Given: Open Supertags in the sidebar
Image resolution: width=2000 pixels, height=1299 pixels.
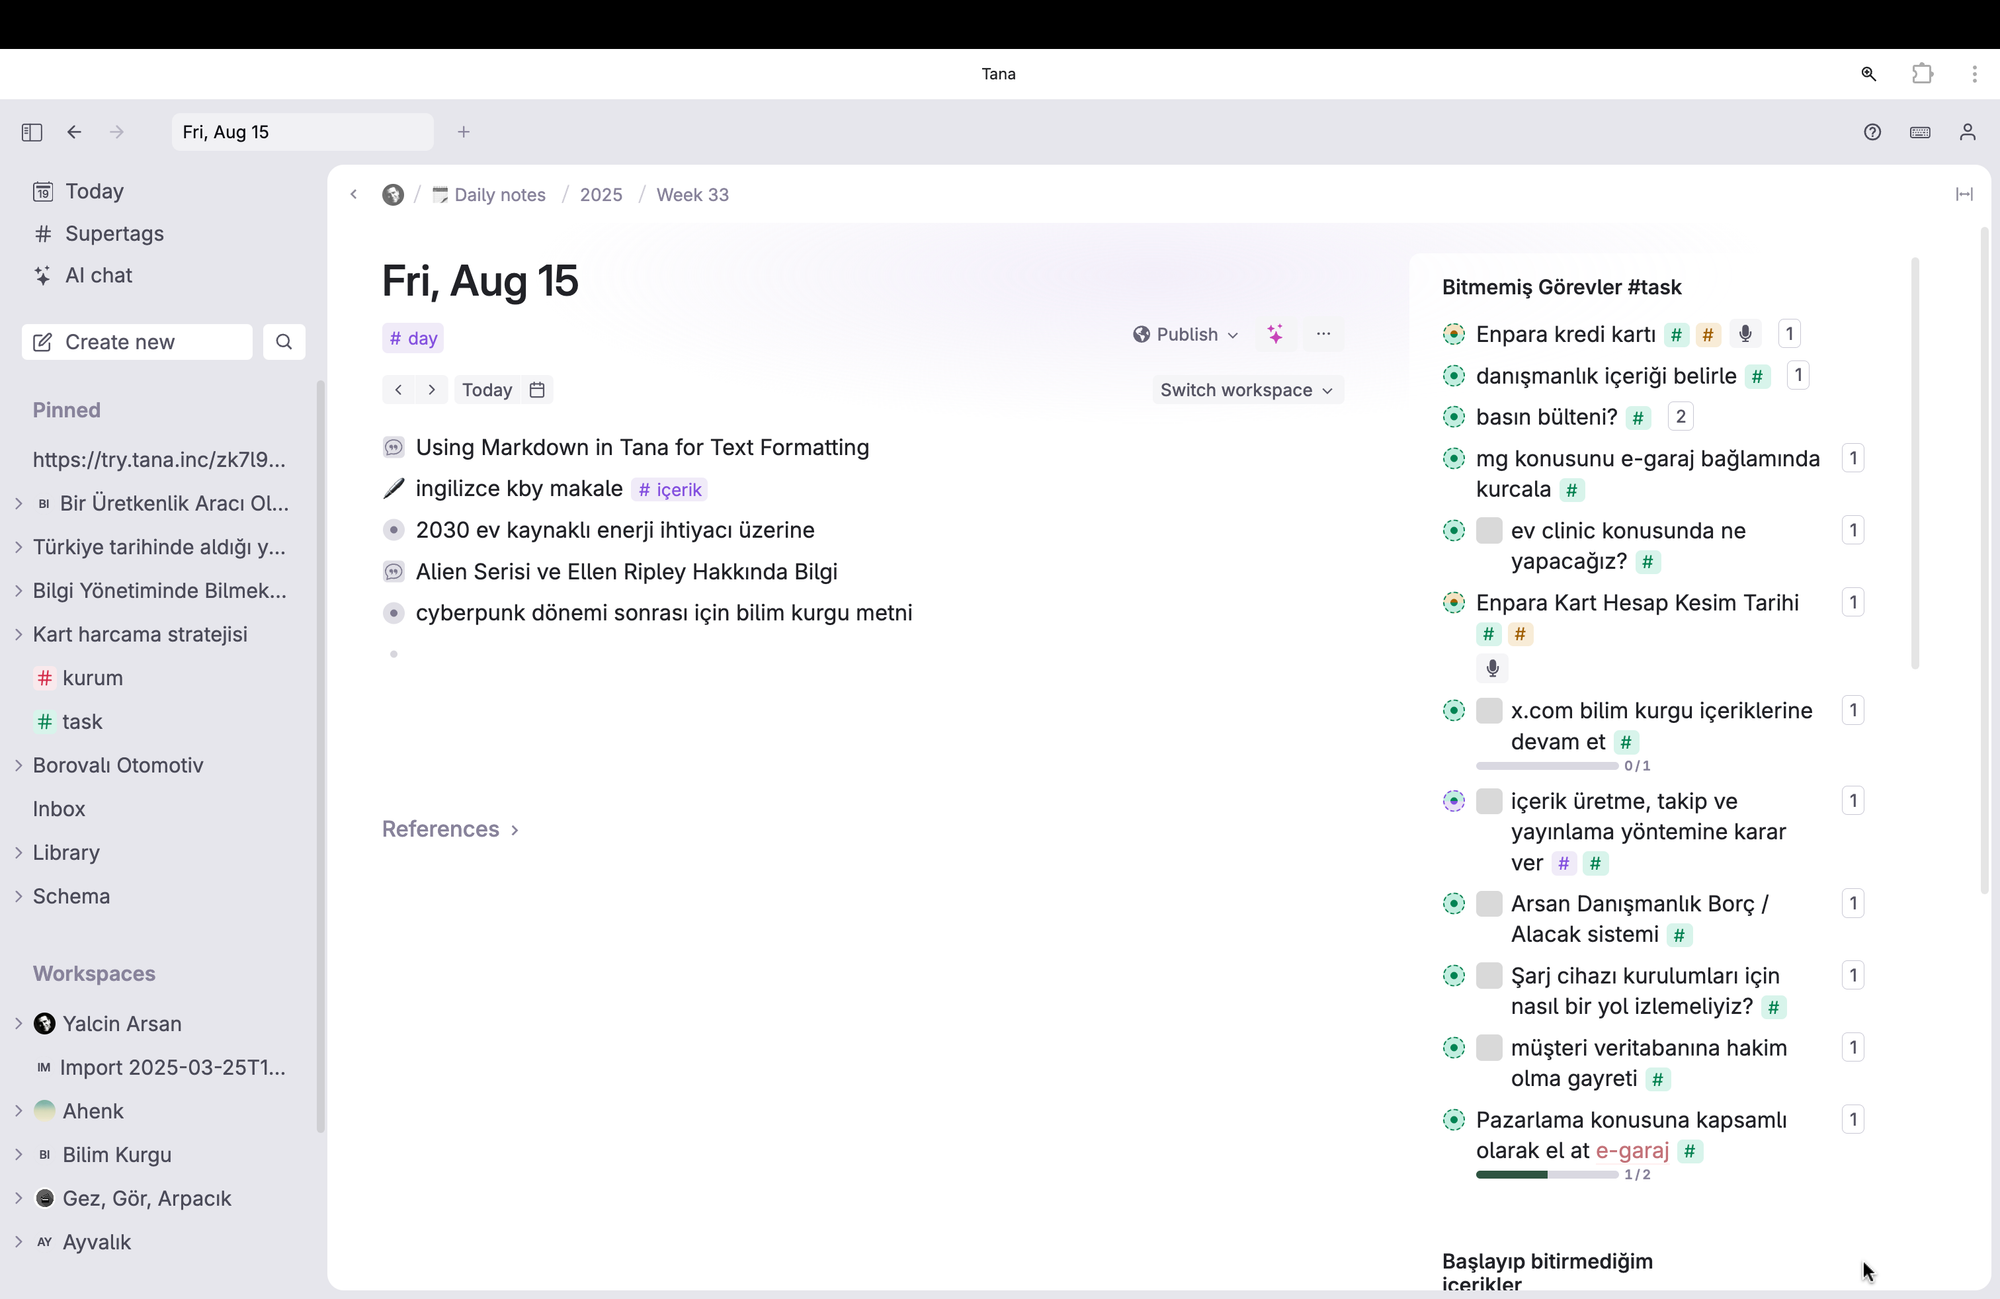Looking at the screenshot, I should pos(114,234).
